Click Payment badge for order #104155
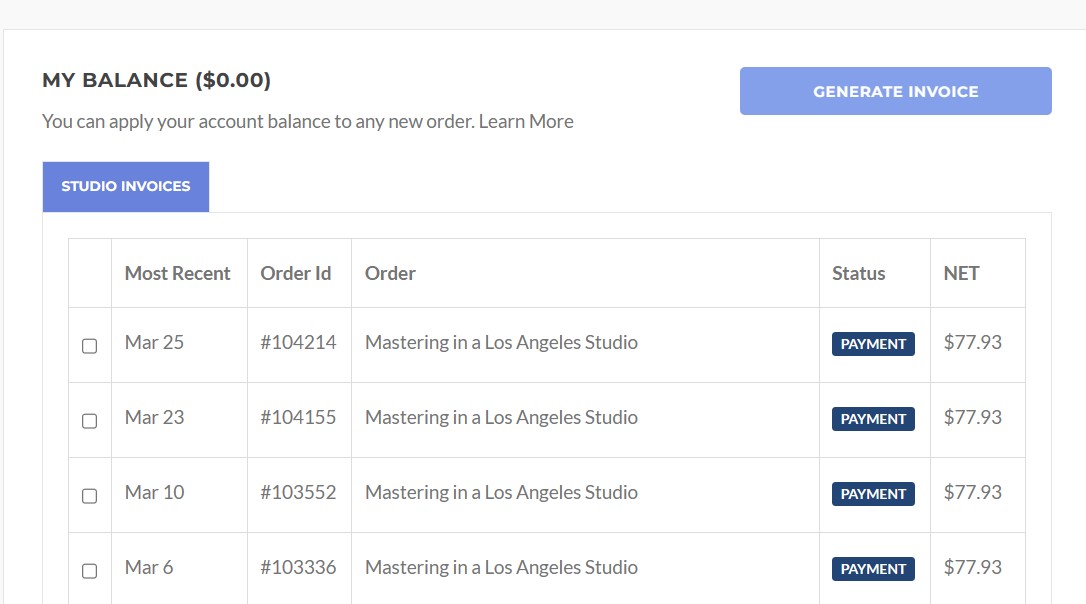The height and width of the screenshot is (604, 1086). (x=873, y=419)
